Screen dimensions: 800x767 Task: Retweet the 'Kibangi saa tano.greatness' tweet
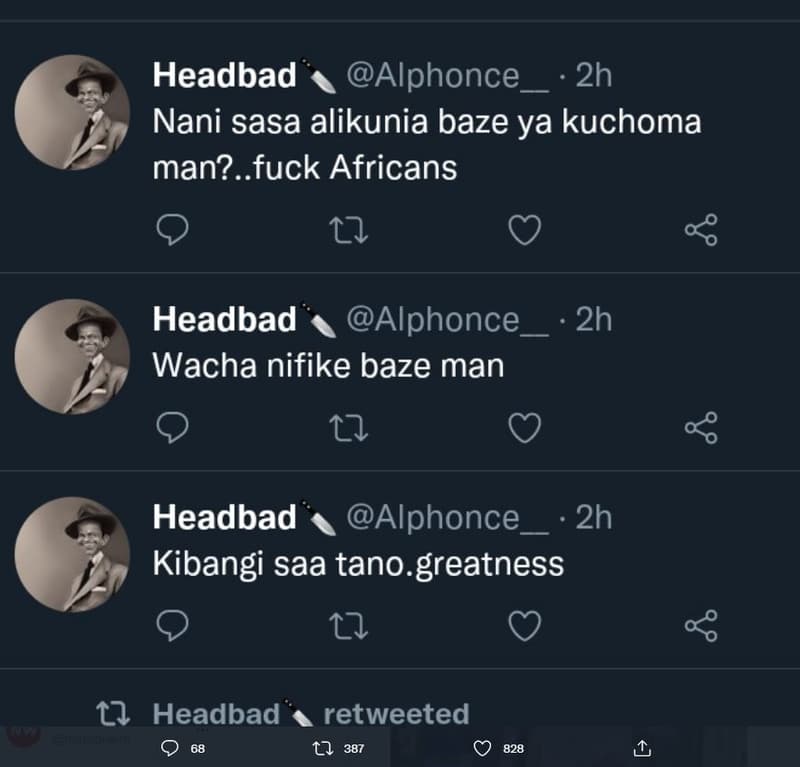(x=350, y=623)
